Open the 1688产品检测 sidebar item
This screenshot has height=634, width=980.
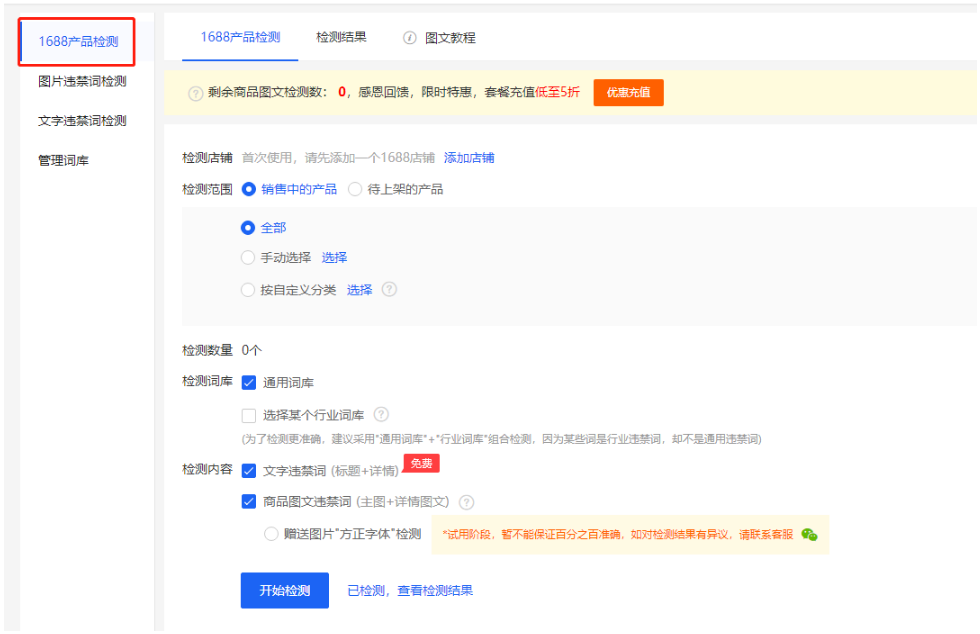[78, 41]
